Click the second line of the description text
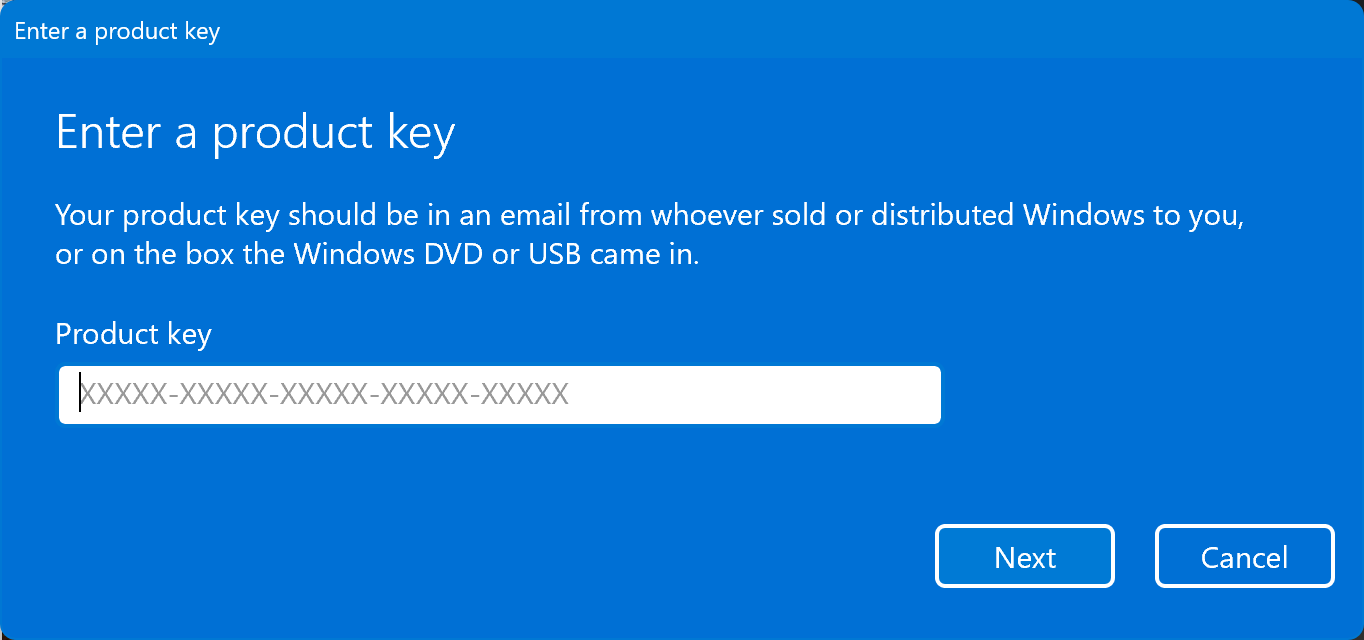The image size is (1364, 640). (x=377, y=254)
